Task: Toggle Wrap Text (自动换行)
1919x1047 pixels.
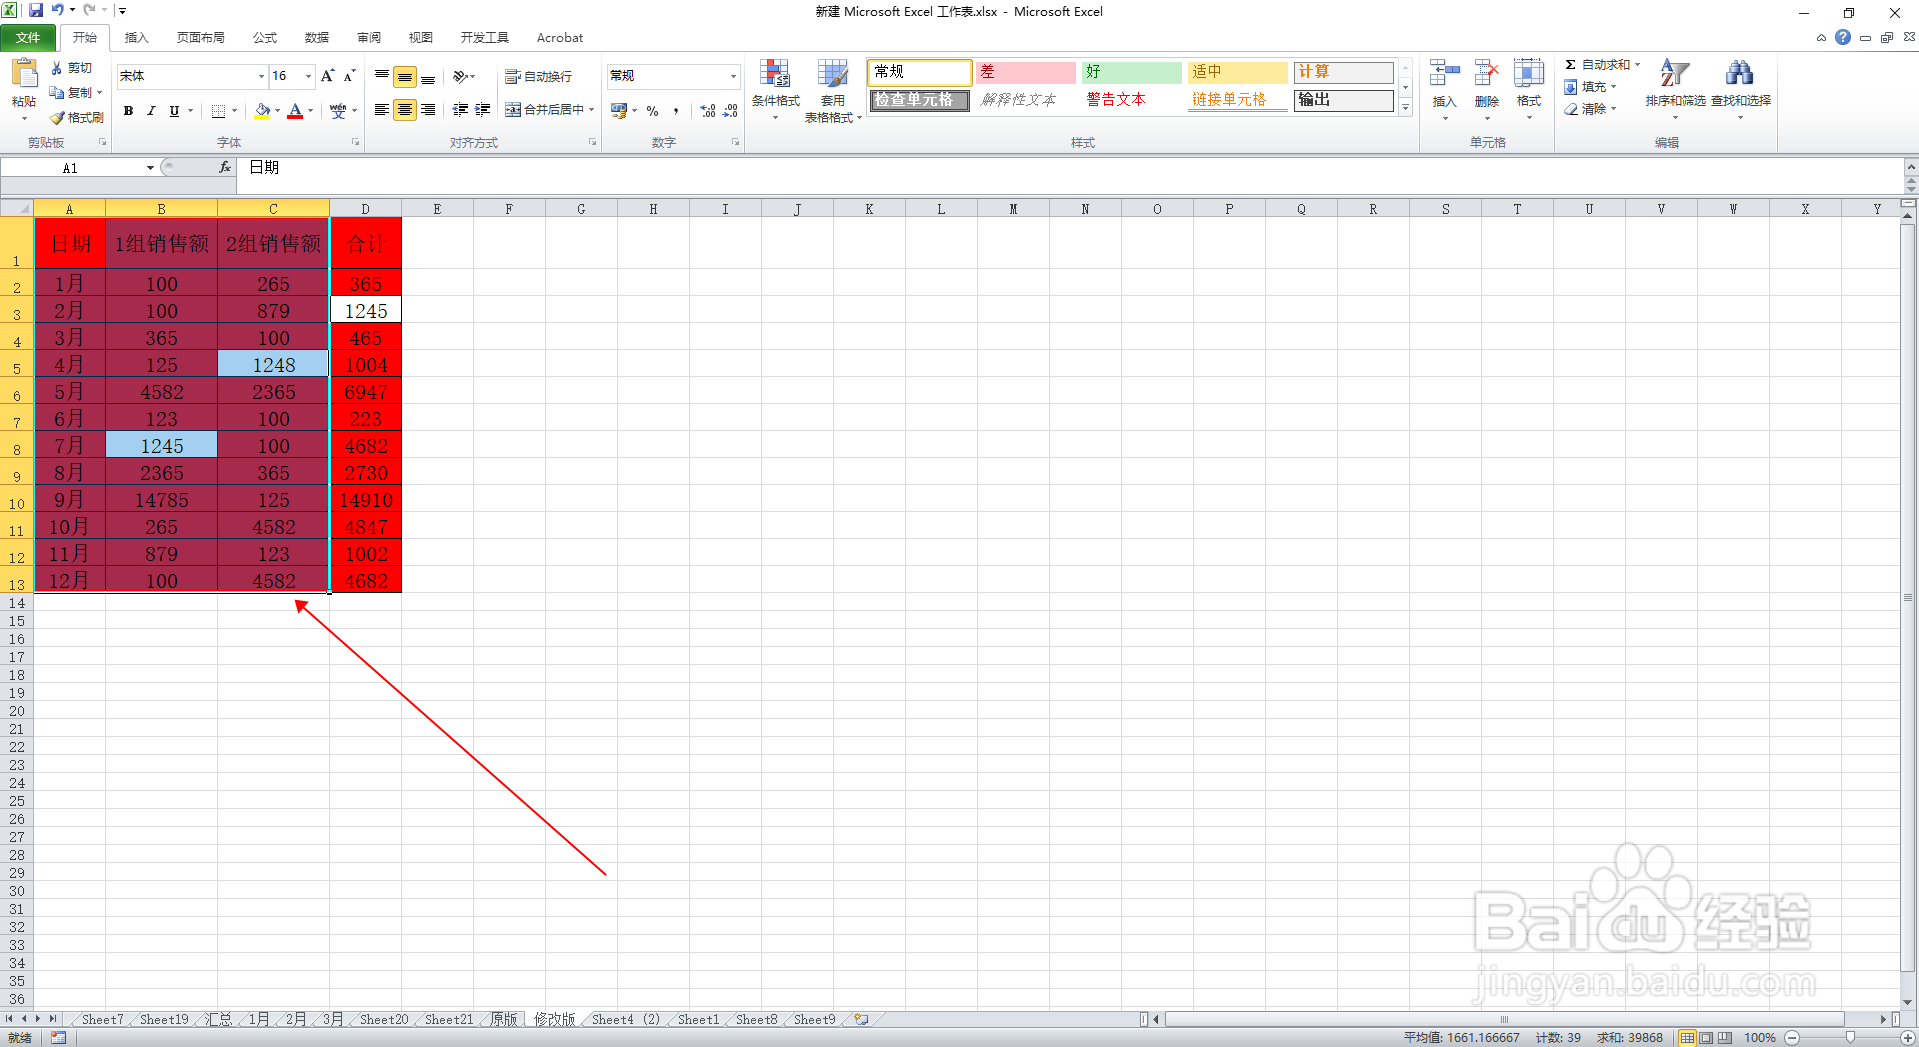Action: coord(538,77)
